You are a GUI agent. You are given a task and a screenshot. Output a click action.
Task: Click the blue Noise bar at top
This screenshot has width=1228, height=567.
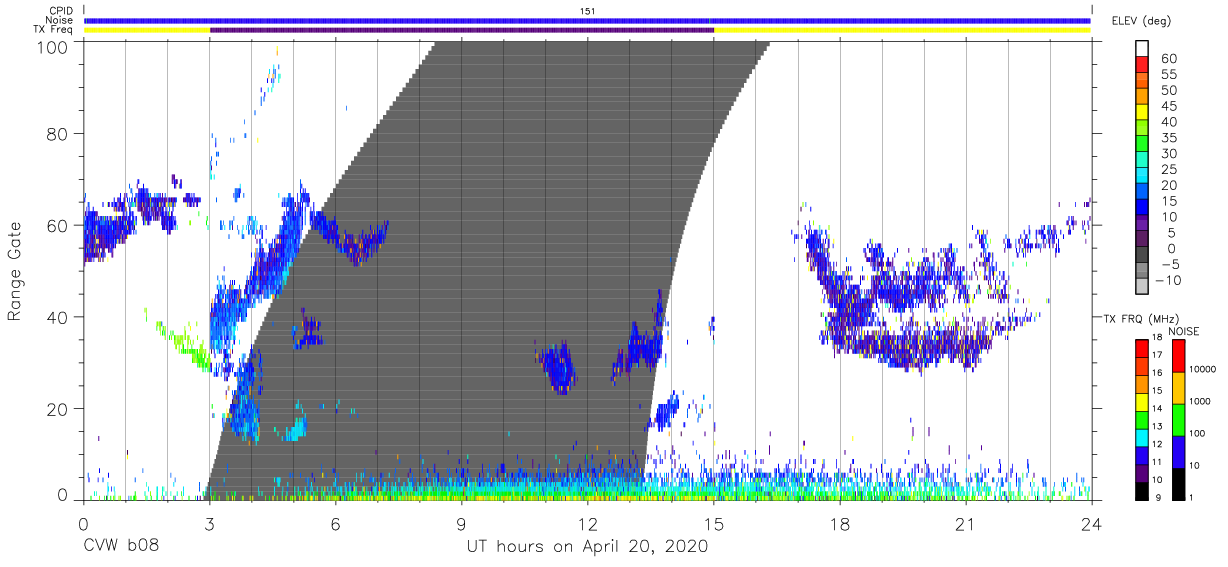click(x=587, y=20)
